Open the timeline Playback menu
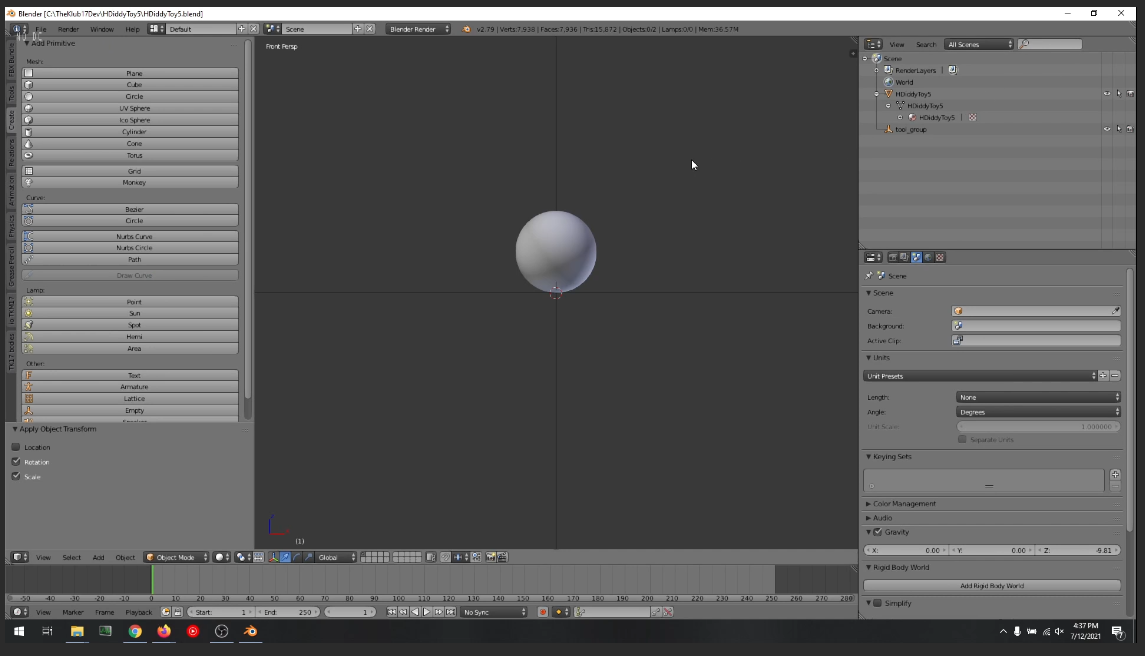 139,612
